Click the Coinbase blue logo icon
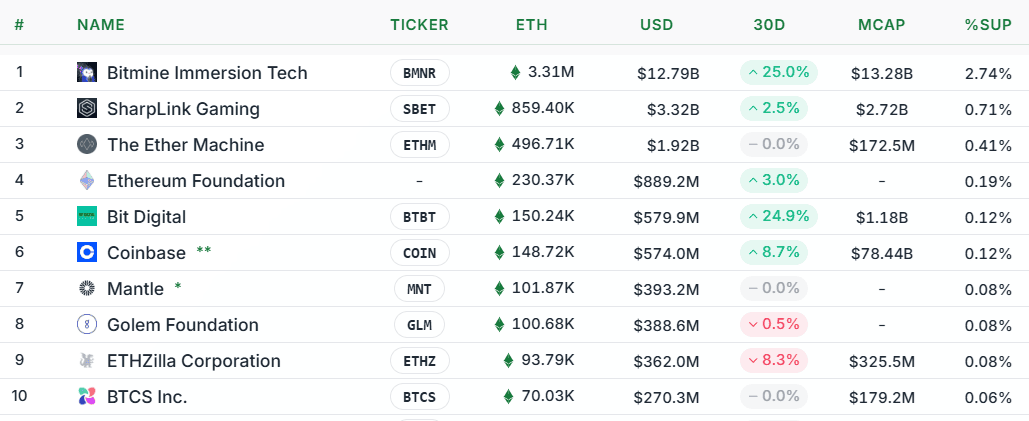1029x421 pixels. [x=87, y=253]
